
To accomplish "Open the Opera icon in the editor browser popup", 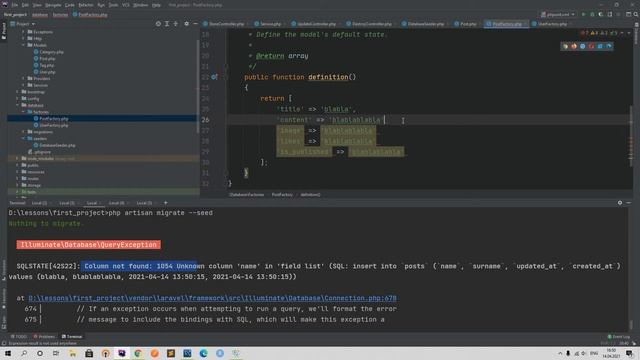I will (x=591, y=46).
